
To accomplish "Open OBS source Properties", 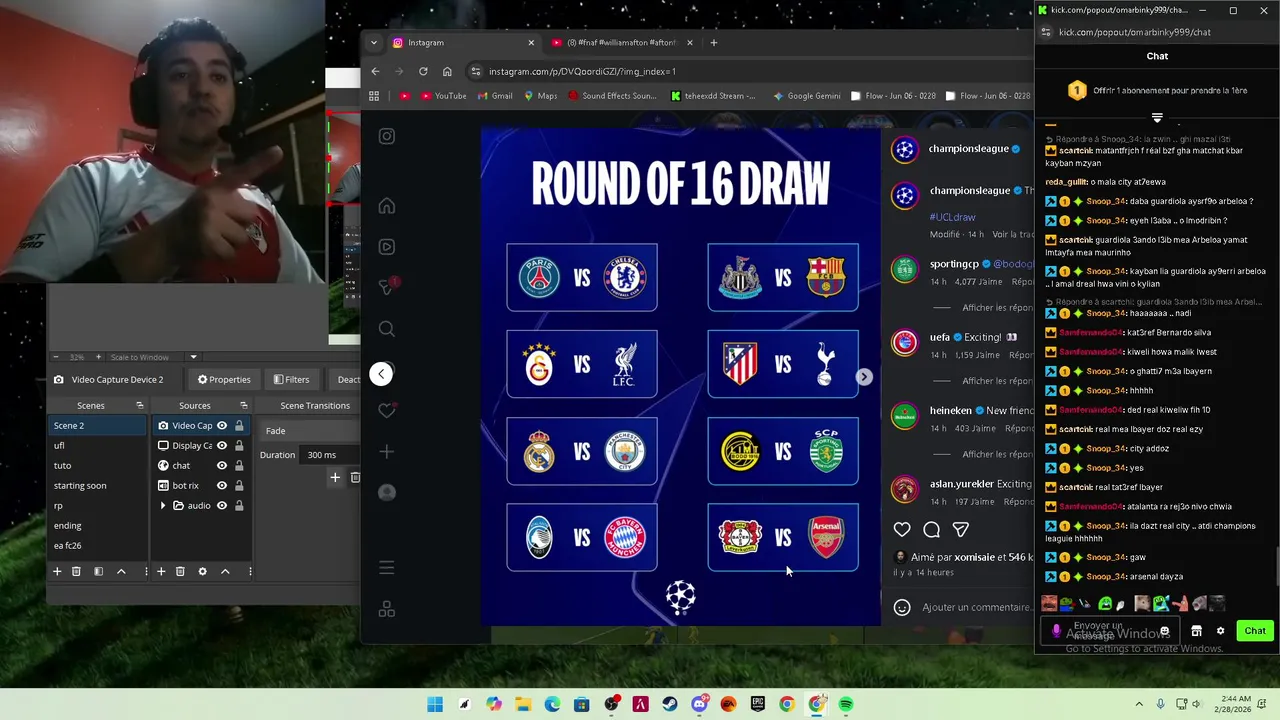I will pyautogui.click(x=224, y=380).
